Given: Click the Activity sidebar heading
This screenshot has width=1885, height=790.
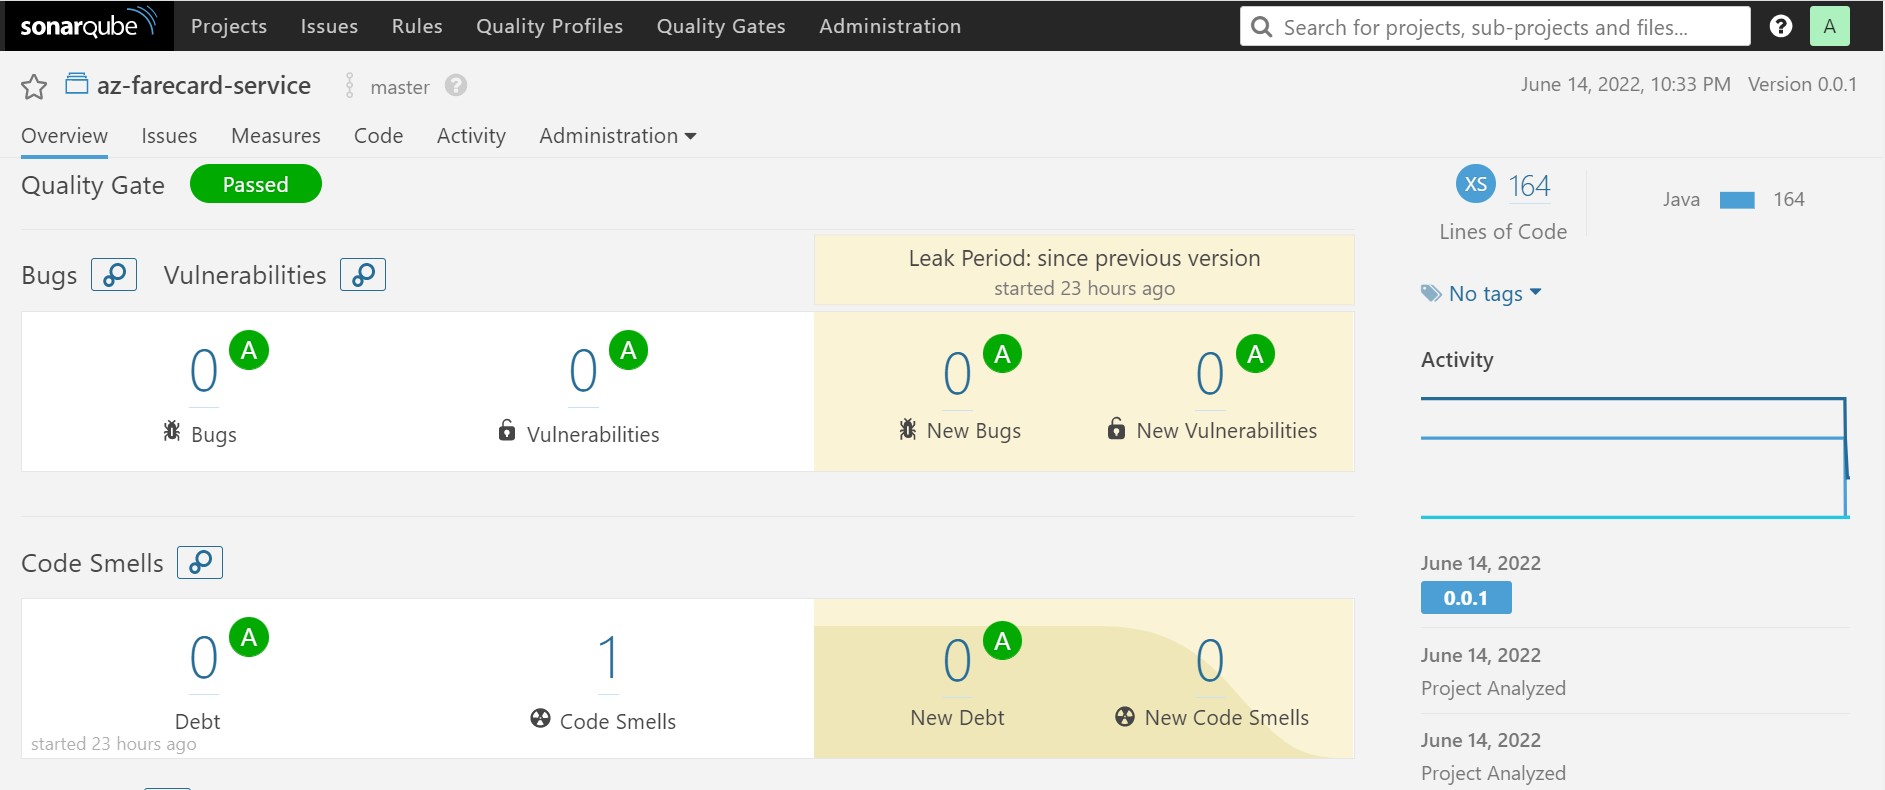Looking at the screenshot, I should click(1457, 359).
